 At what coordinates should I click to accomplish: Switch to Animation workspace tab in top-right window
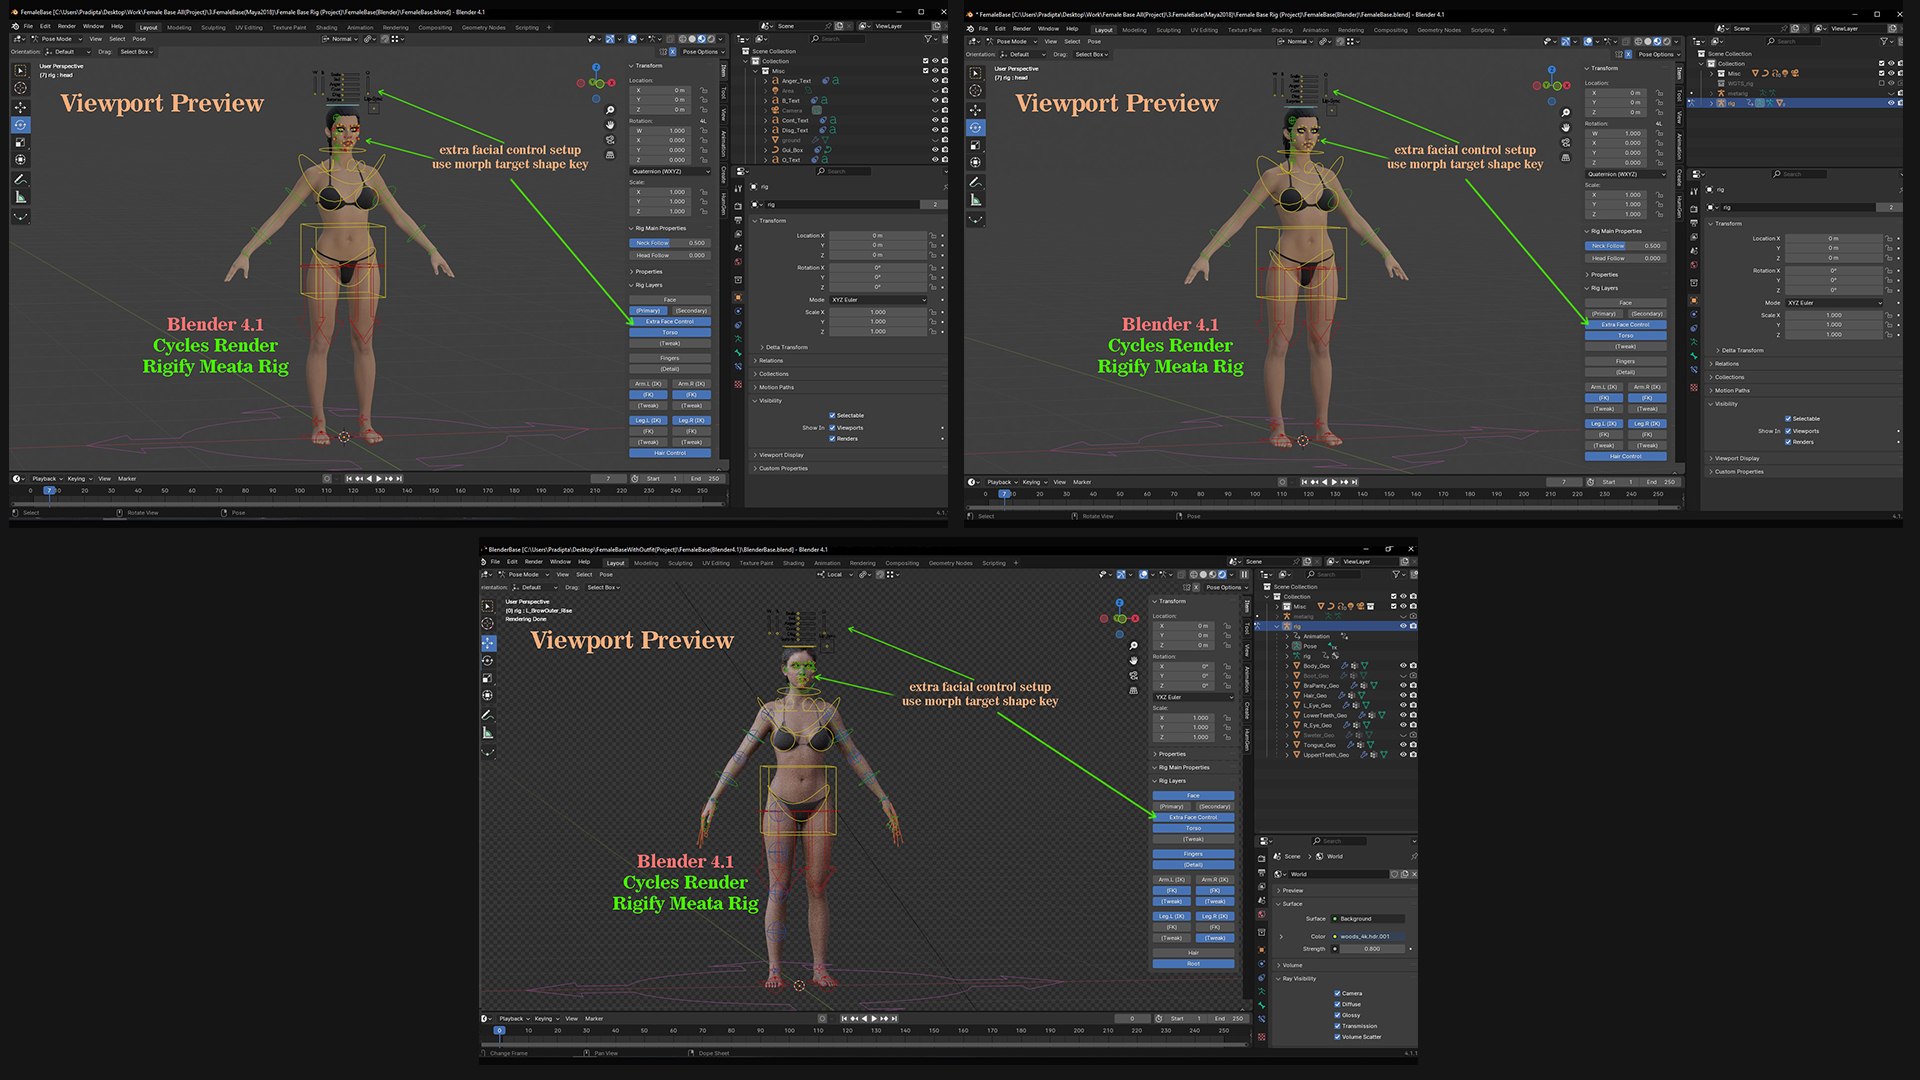coord(1316,30)
